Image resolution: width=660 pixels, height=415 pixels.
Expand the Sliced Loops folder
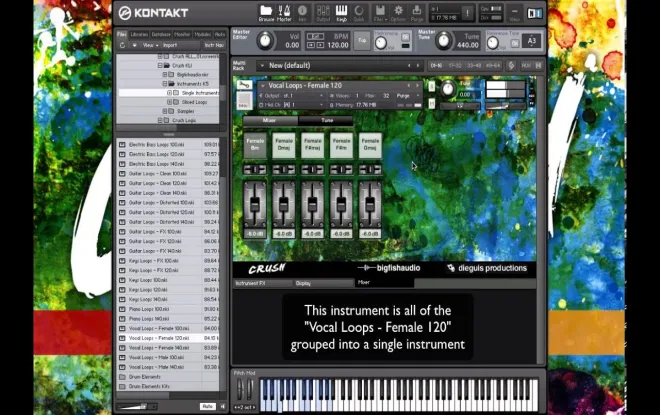click(169, 102)
